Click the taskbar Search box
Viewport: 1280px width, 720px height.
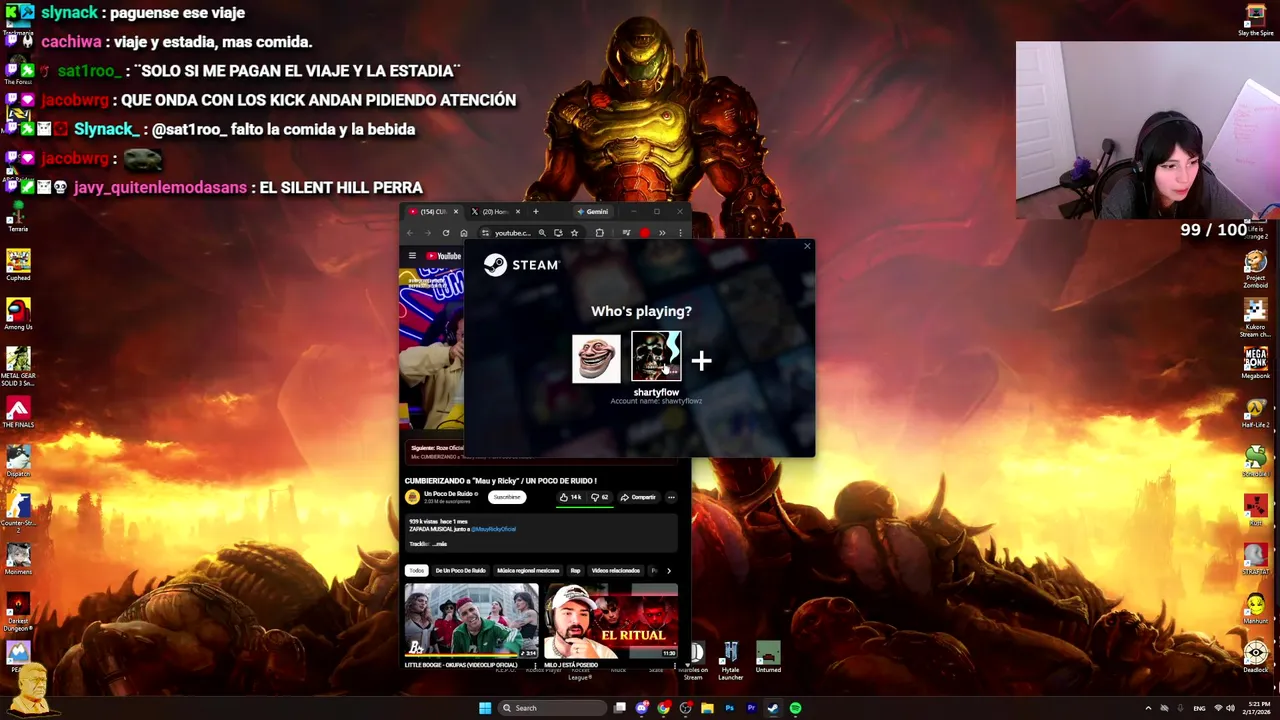(552, 708)
